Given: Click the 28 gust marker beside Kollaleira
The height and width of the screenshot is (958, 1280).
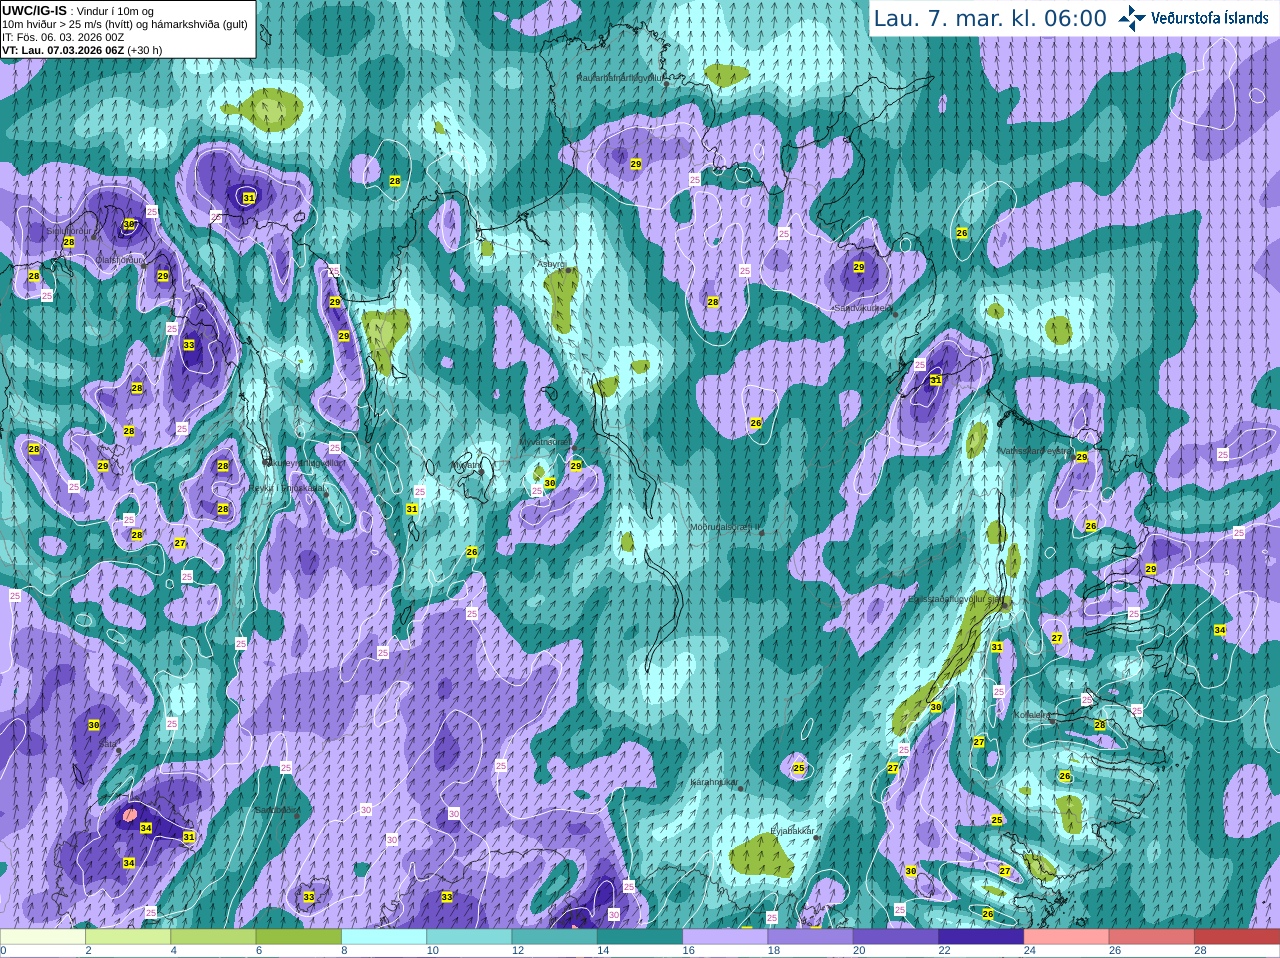Looking at the screenshot, I should [x=1100, y=725].
